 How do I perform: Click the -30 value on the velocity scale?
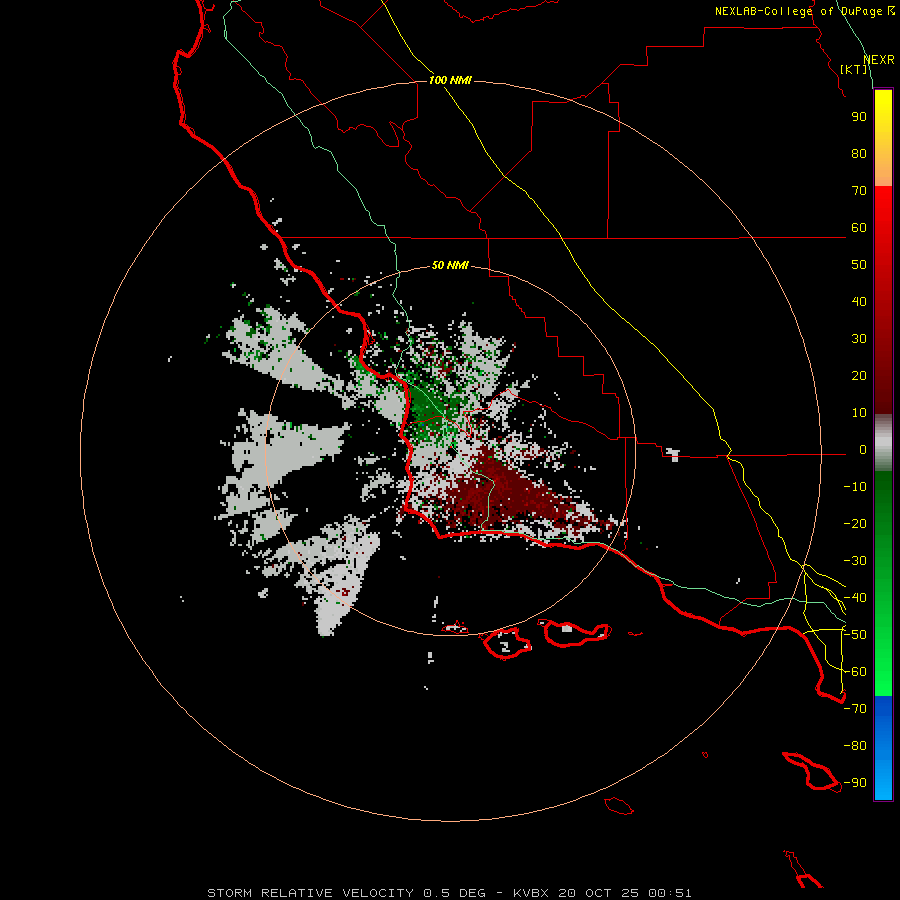(855, 561)
